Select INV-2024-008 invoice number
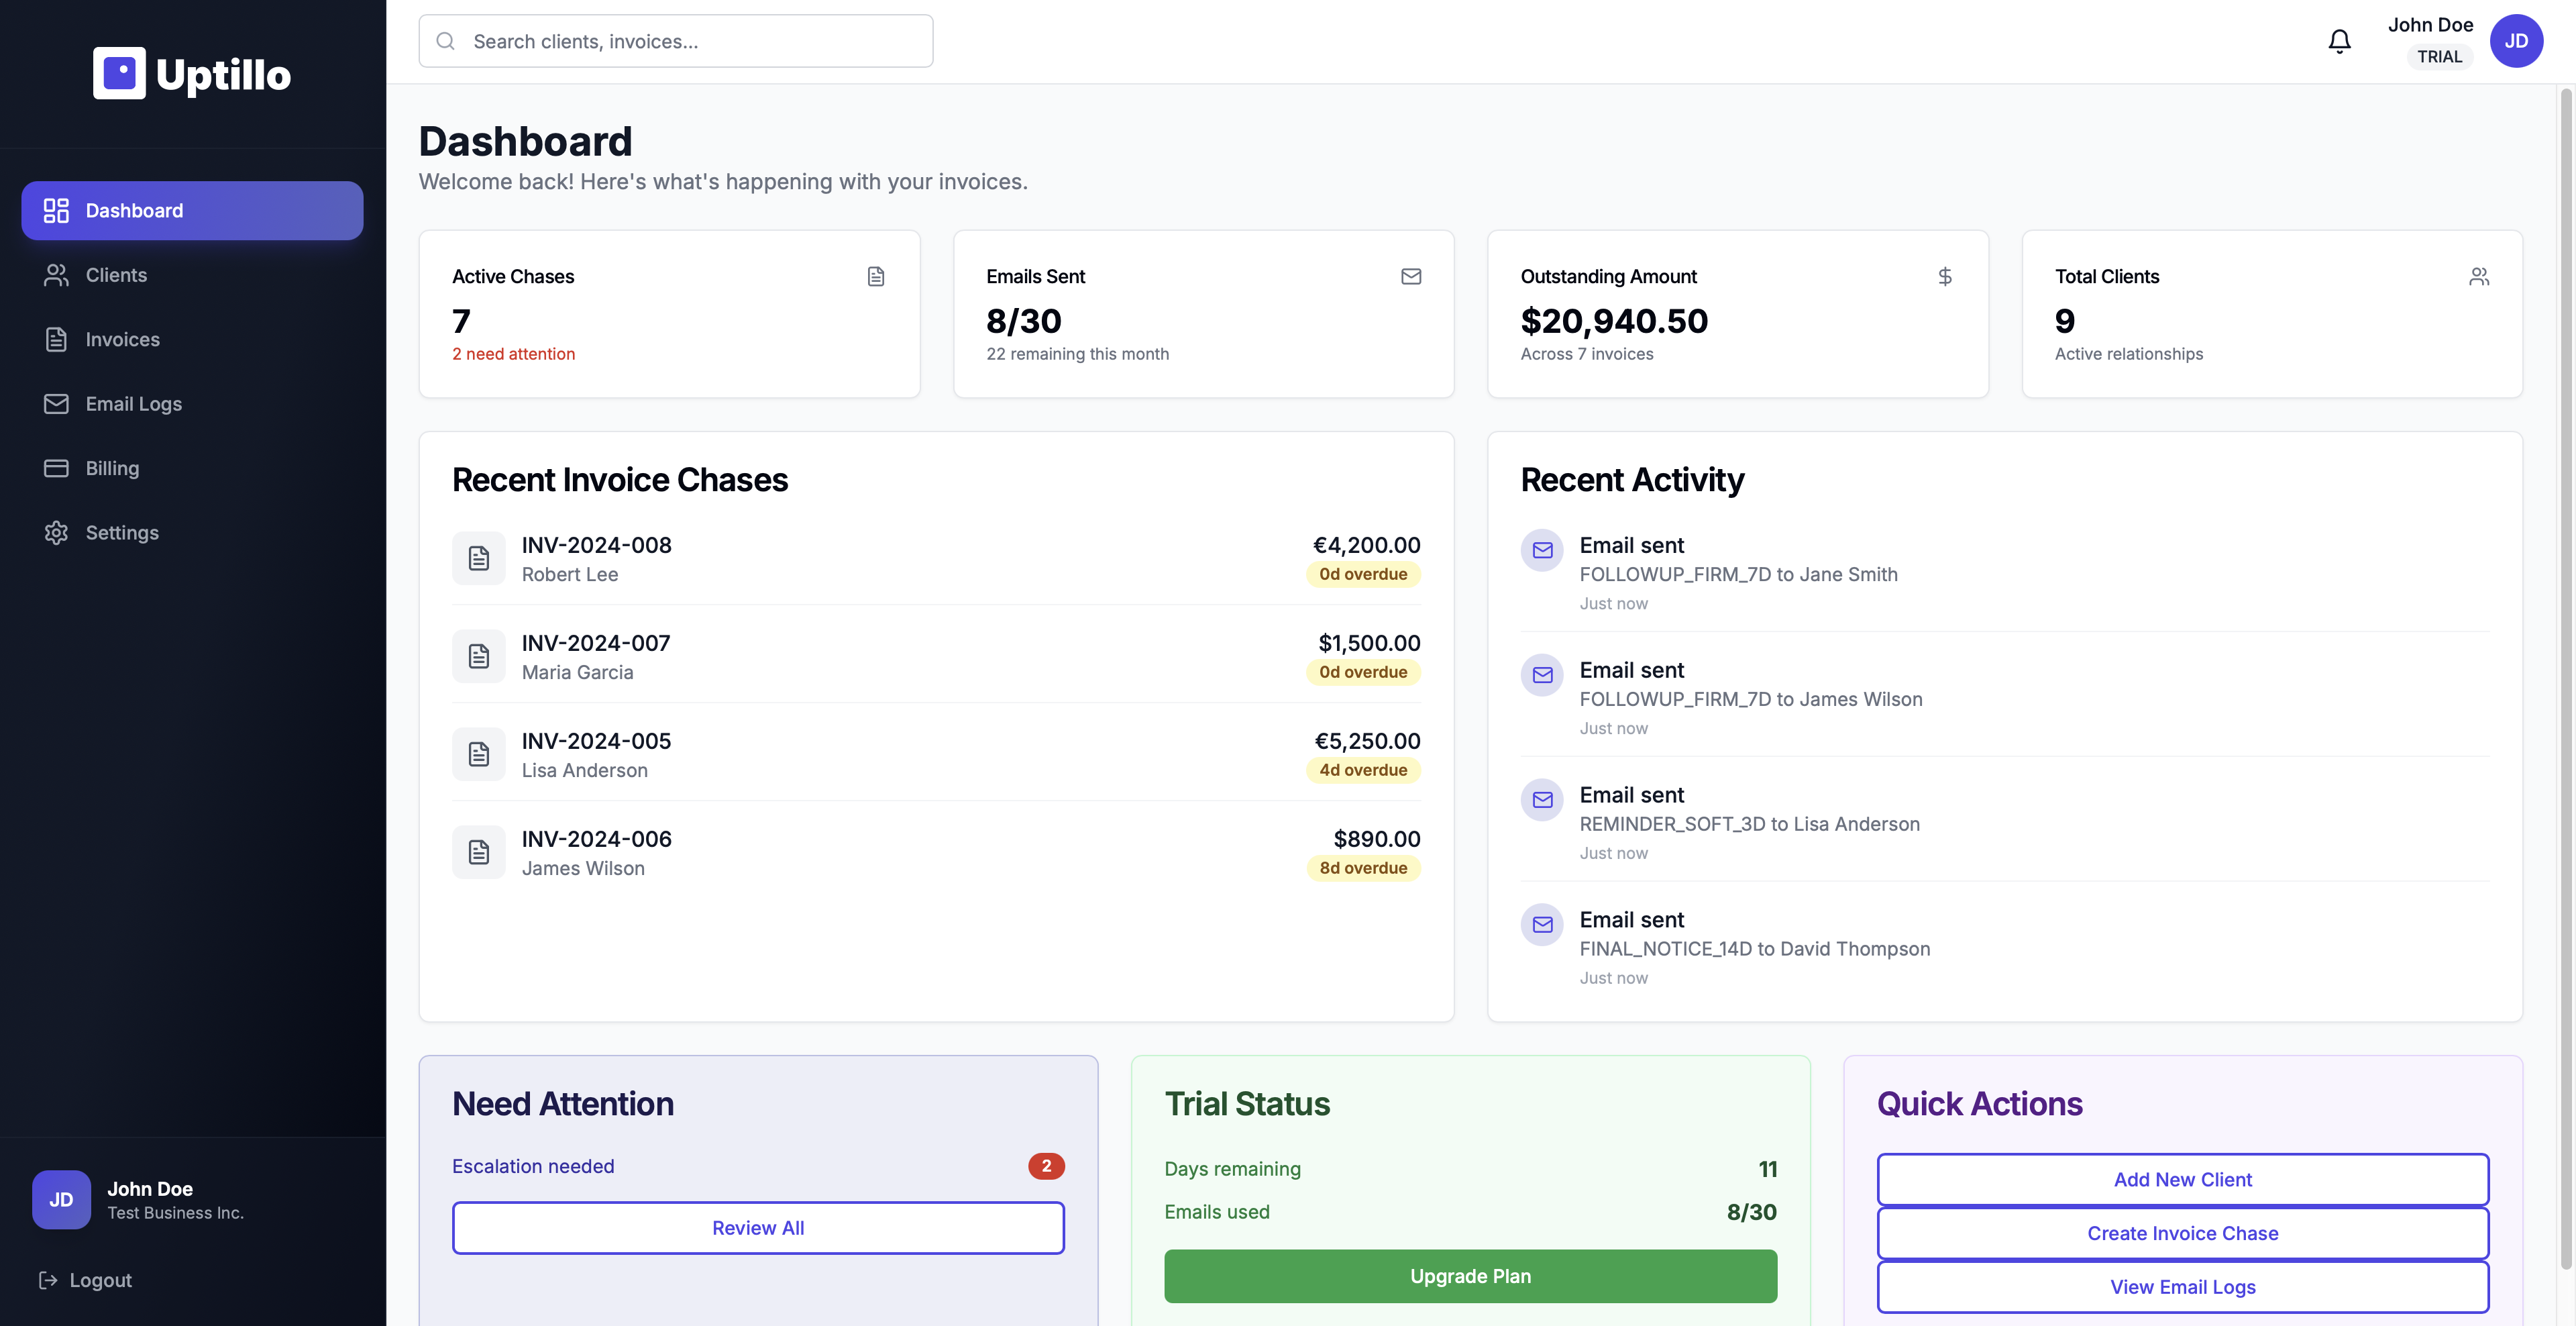Screen dimensions: 2576x1326 [596, 545]
